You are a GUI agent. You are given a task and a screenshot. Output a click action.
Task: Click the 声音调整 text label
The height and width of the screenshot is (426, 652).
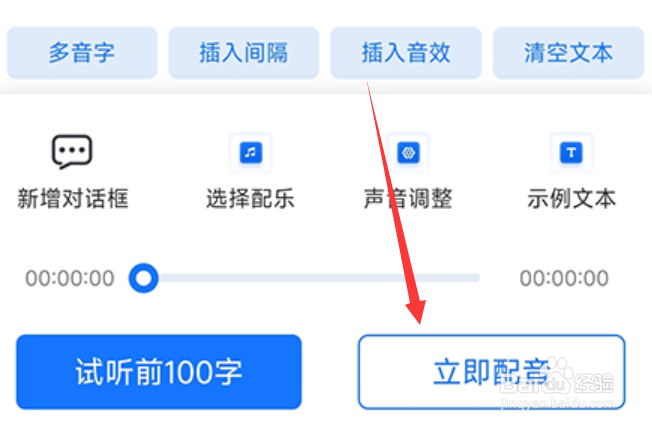pos(408,198)
